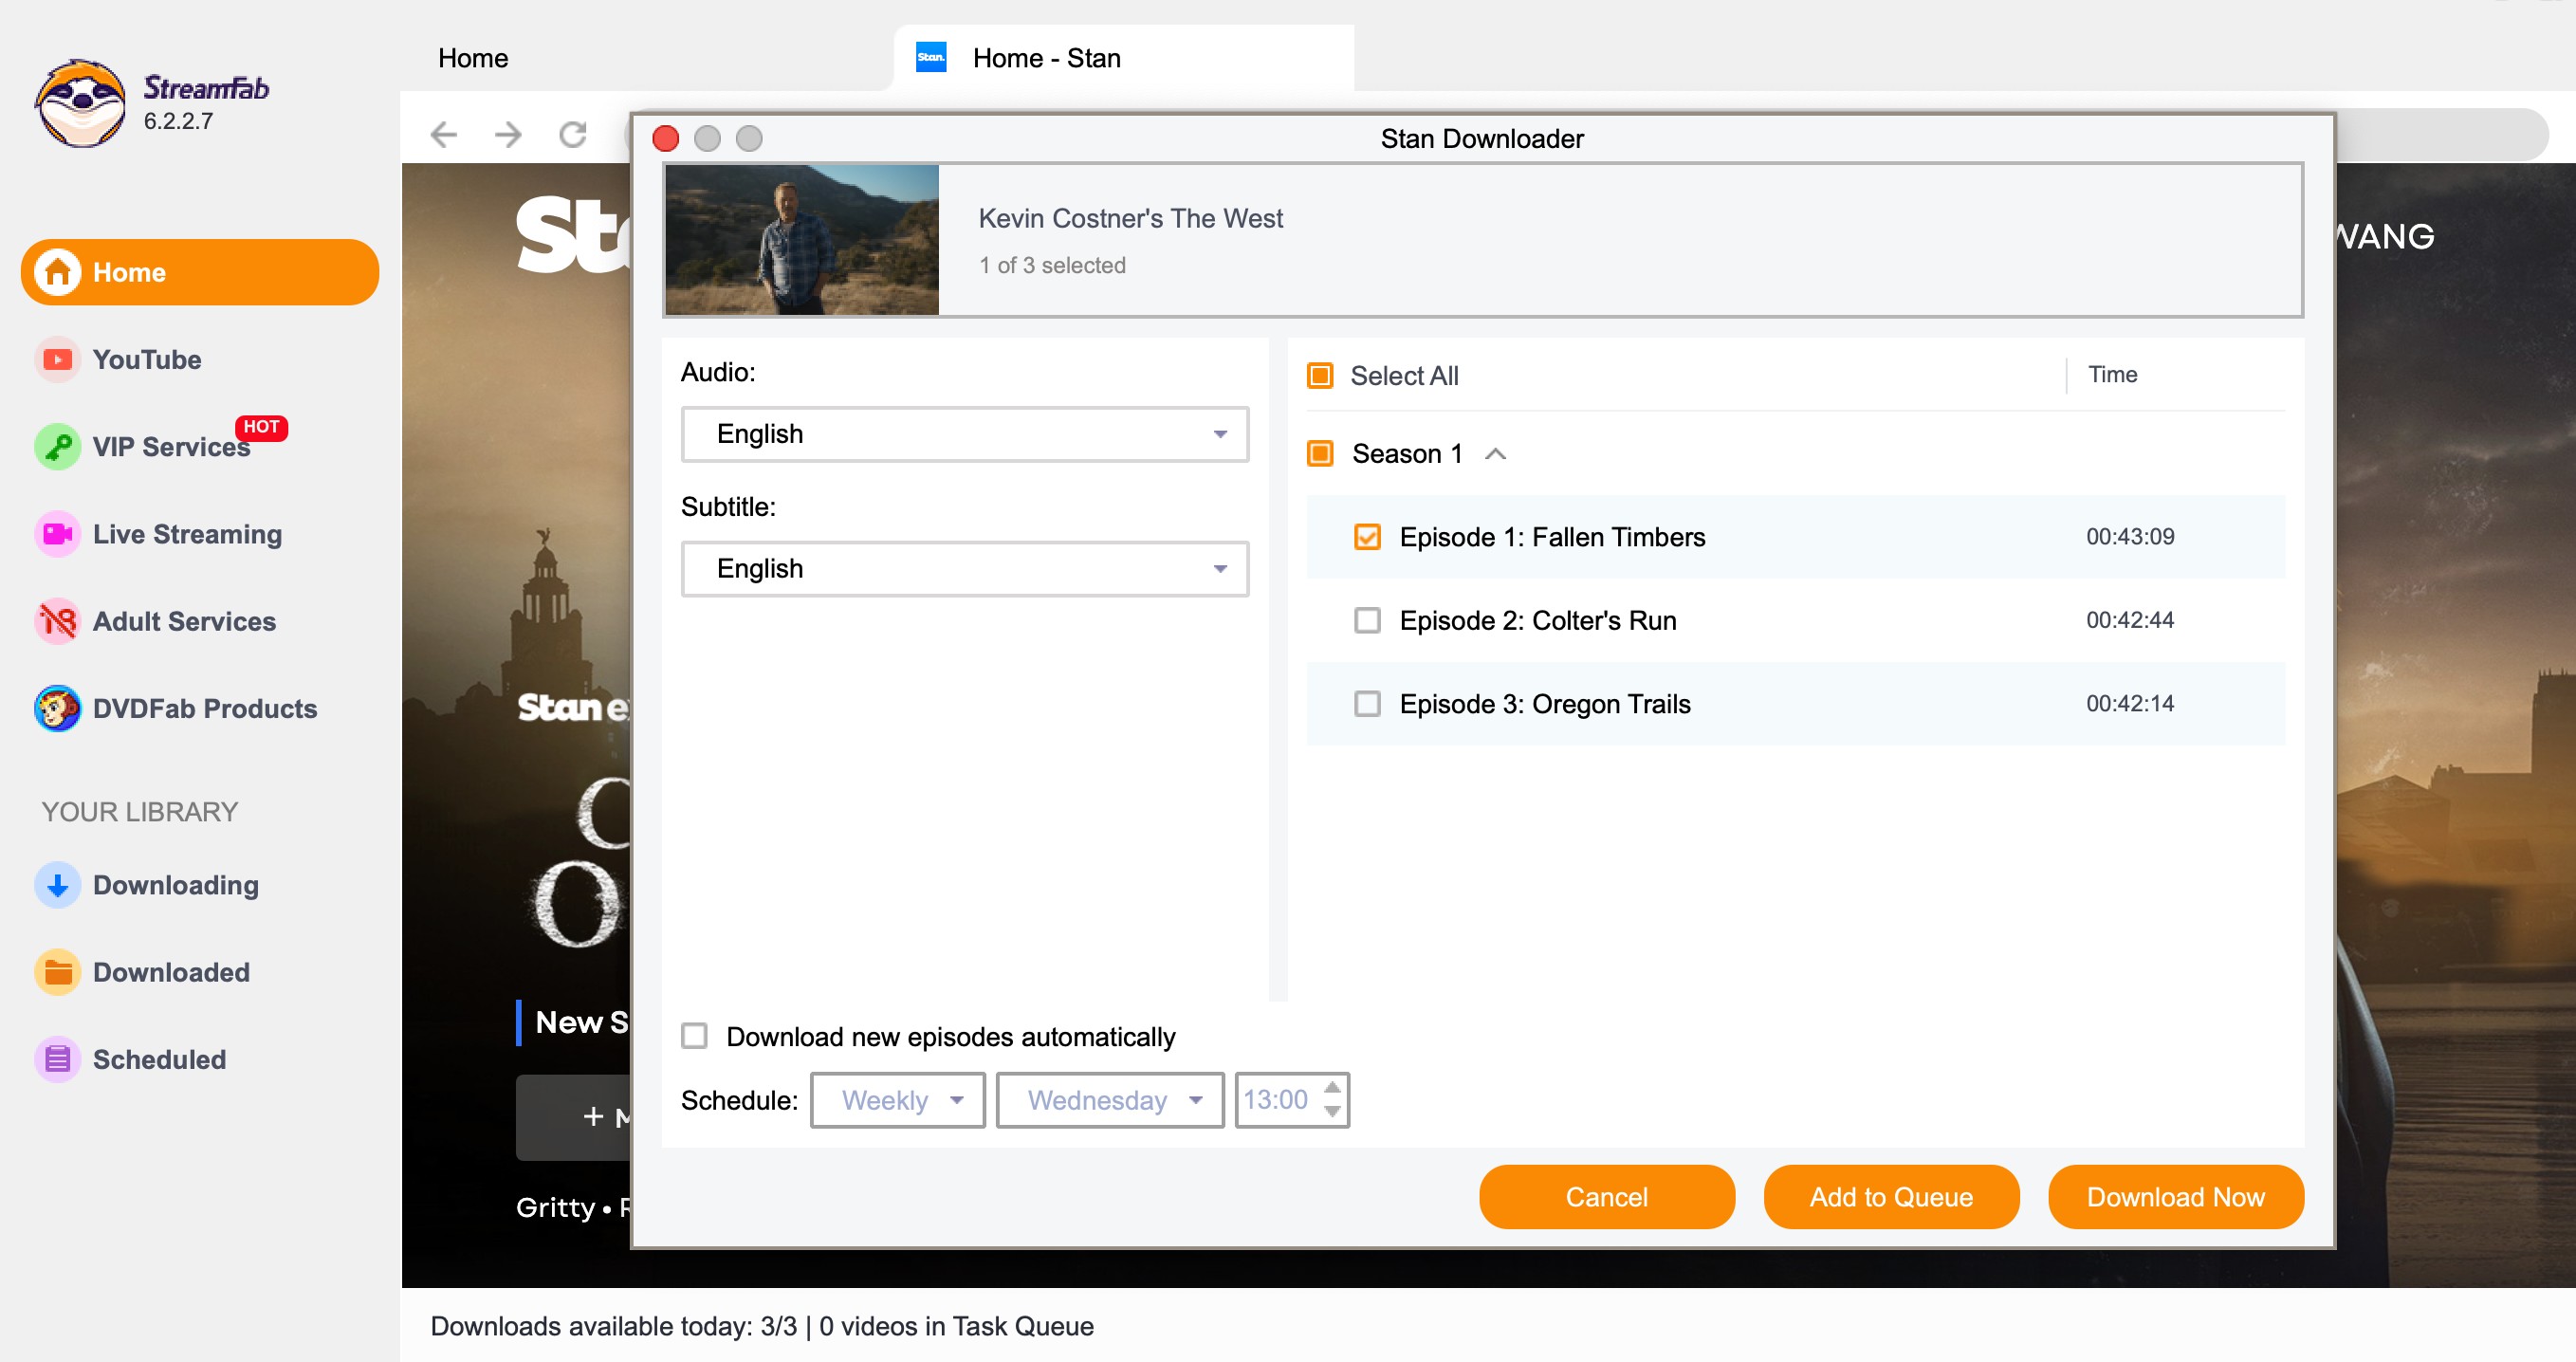Click the StreamFab sloth logo
Viewport: 2576px width, 1362px height.
[x=80, y=103]
